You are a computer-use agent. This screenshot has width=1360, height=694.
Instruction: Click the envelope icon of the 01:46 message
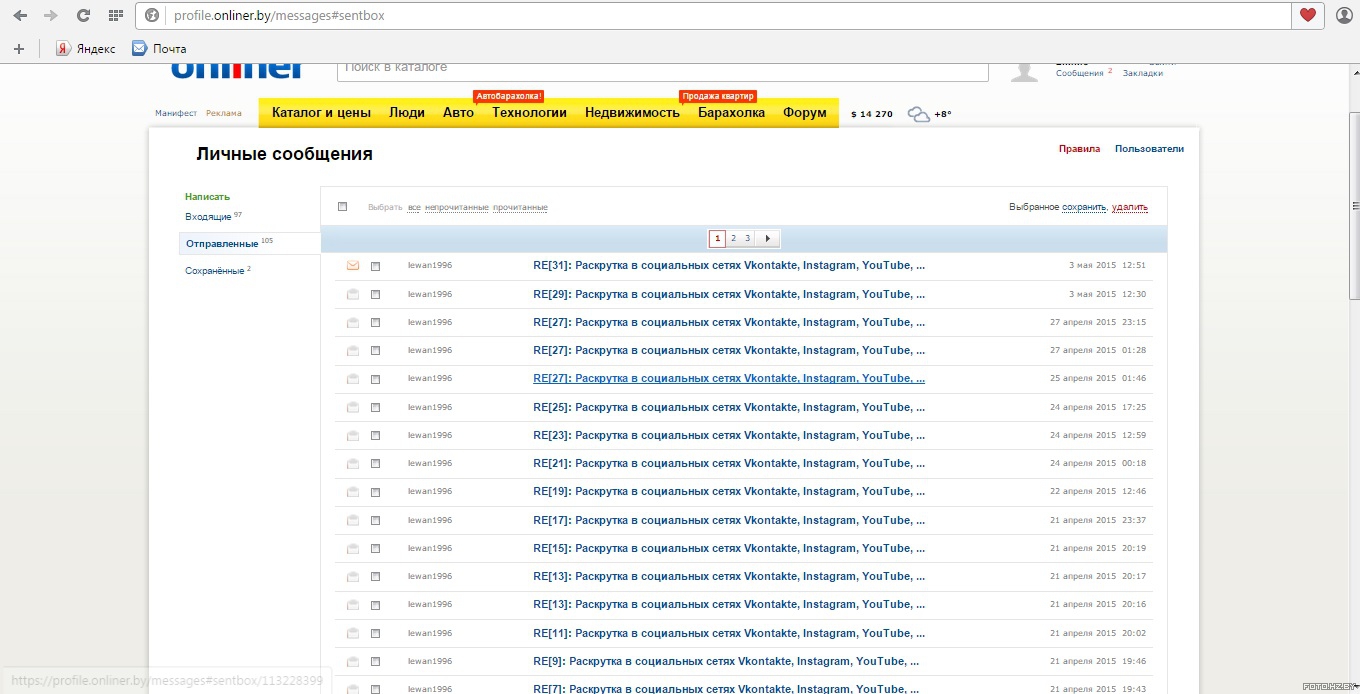[x=352, y=379]
